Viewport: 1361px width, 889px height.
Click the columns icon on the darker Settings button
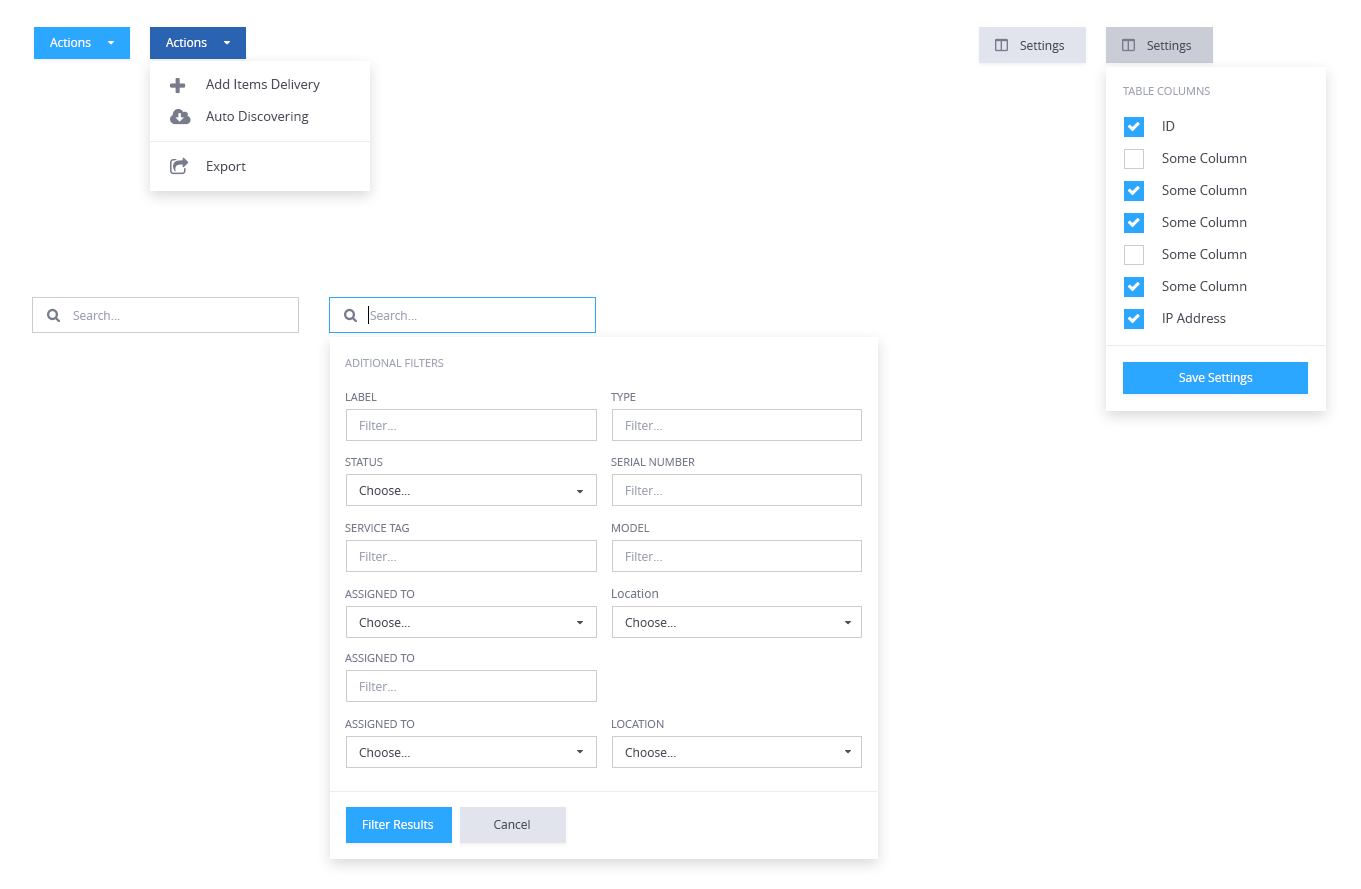click(x=1129, y=45)
